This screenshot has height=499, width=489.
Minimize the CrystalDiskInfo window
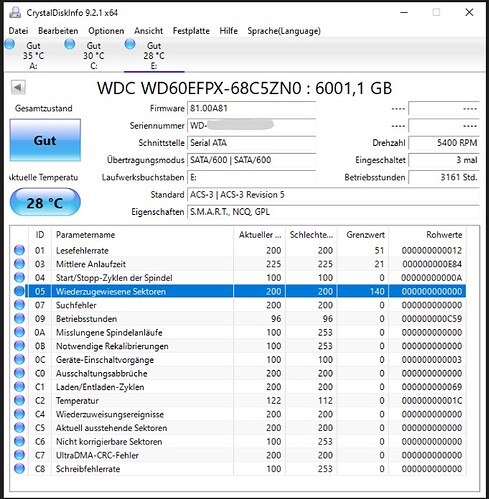coord(404,13)
